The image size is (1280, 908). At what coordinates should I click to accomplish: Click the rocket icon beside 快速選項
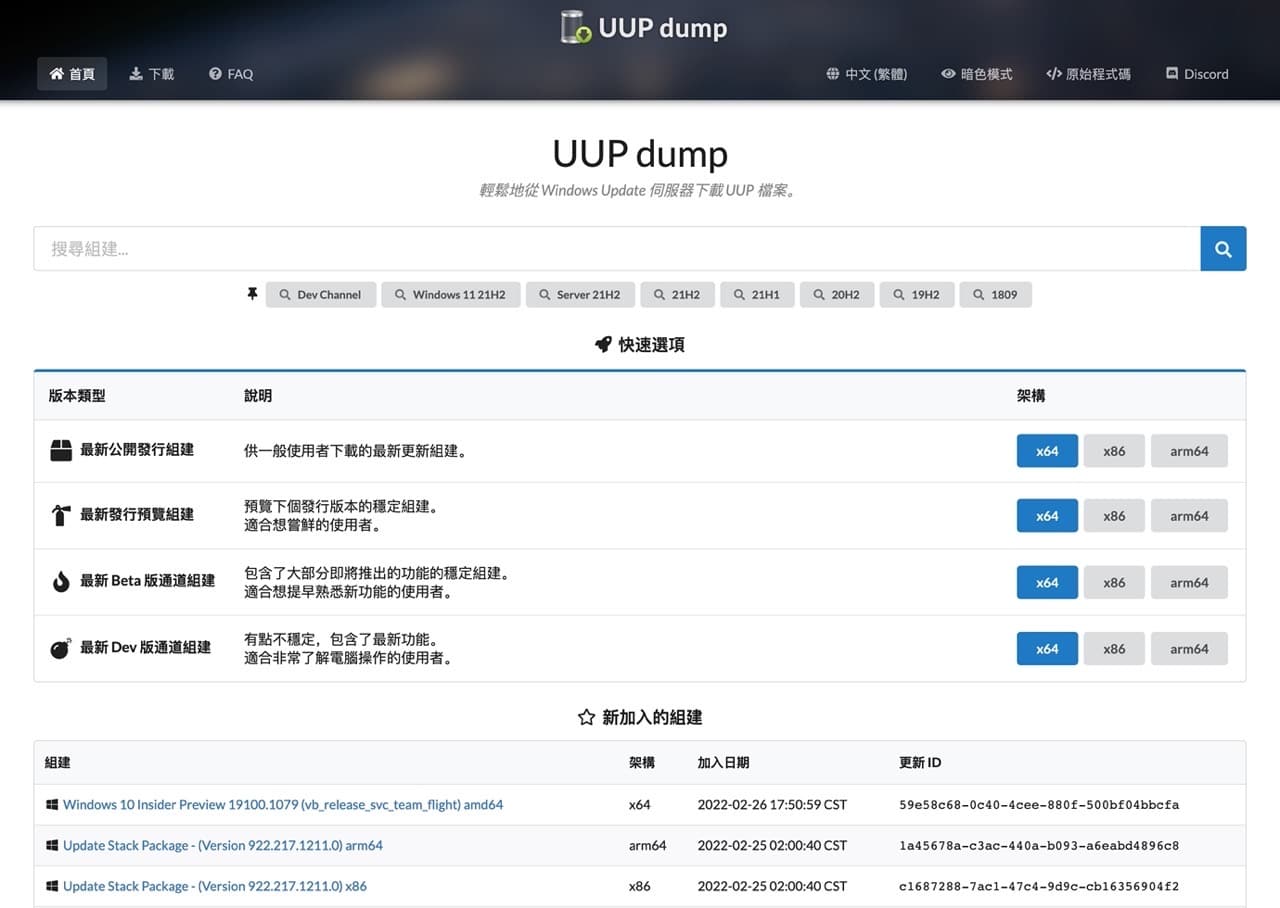click(x=603, y=345)
